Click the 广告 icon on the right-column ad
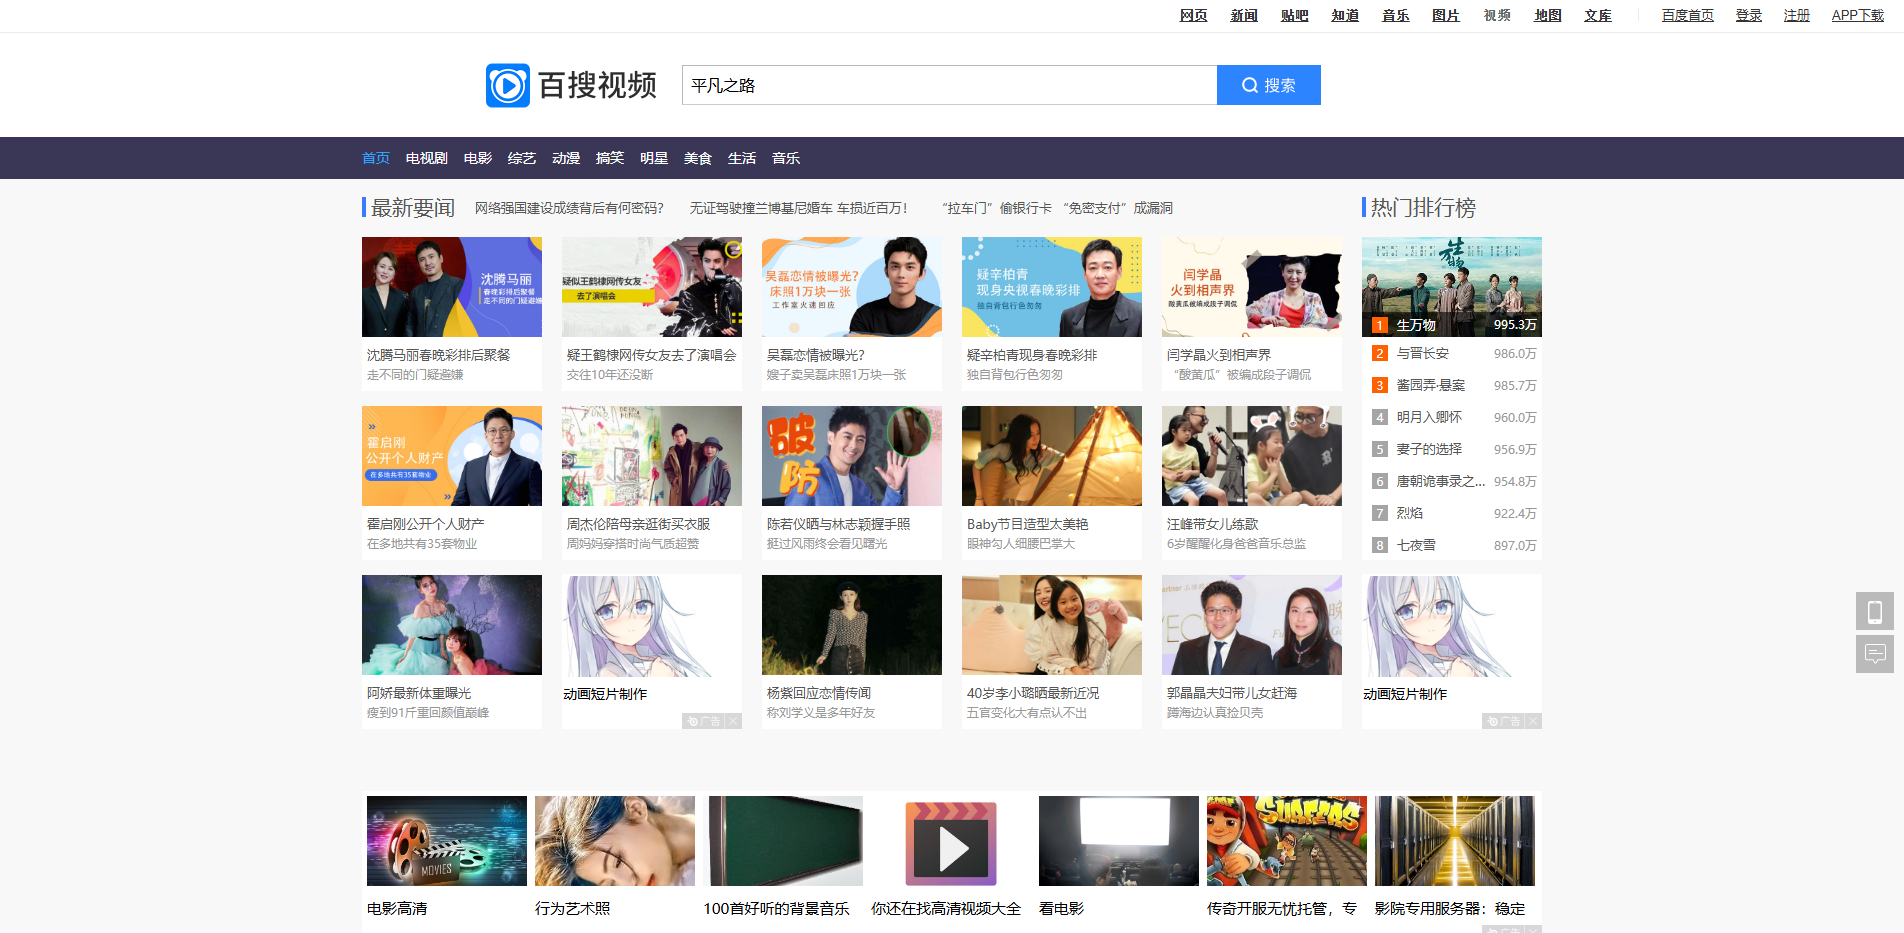 click(x=1505, y=720)
